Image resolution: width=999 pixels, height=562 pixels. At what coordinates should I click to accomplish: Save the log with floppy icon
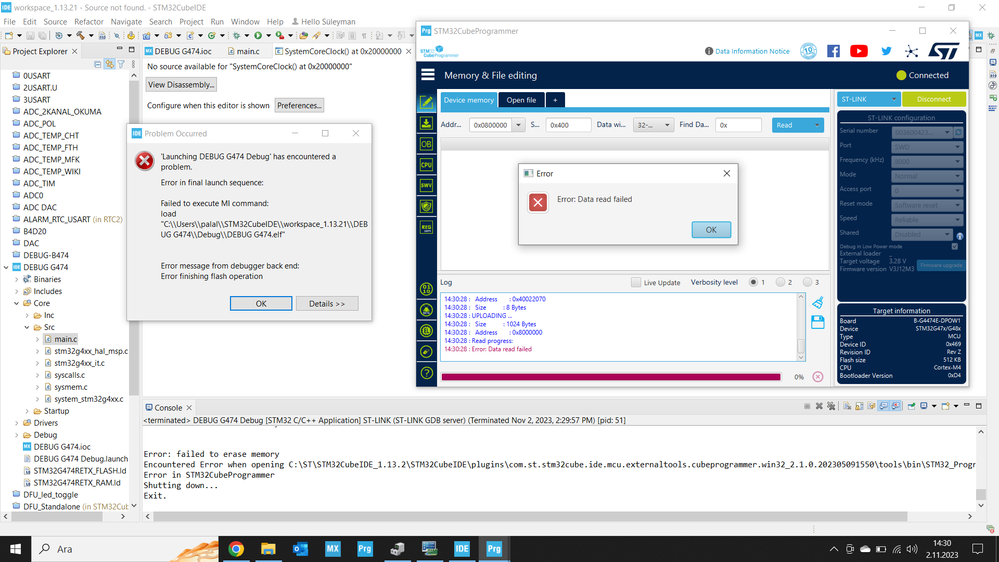[x=818, y=322]
